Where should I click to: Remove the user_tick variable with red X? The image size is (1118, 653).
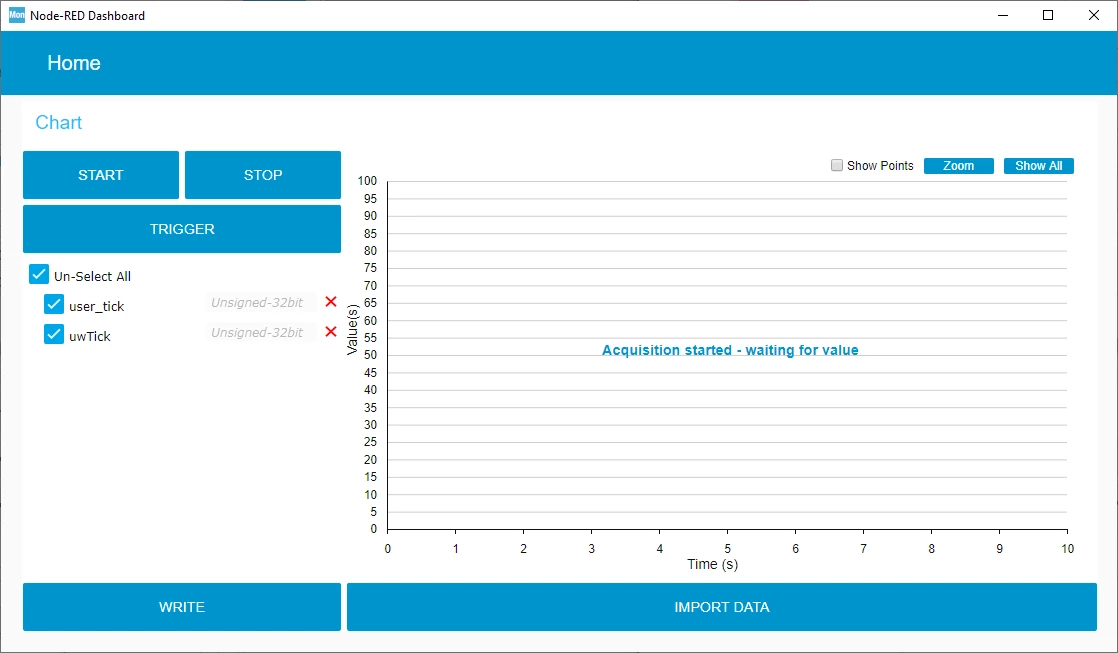(331, 302)
